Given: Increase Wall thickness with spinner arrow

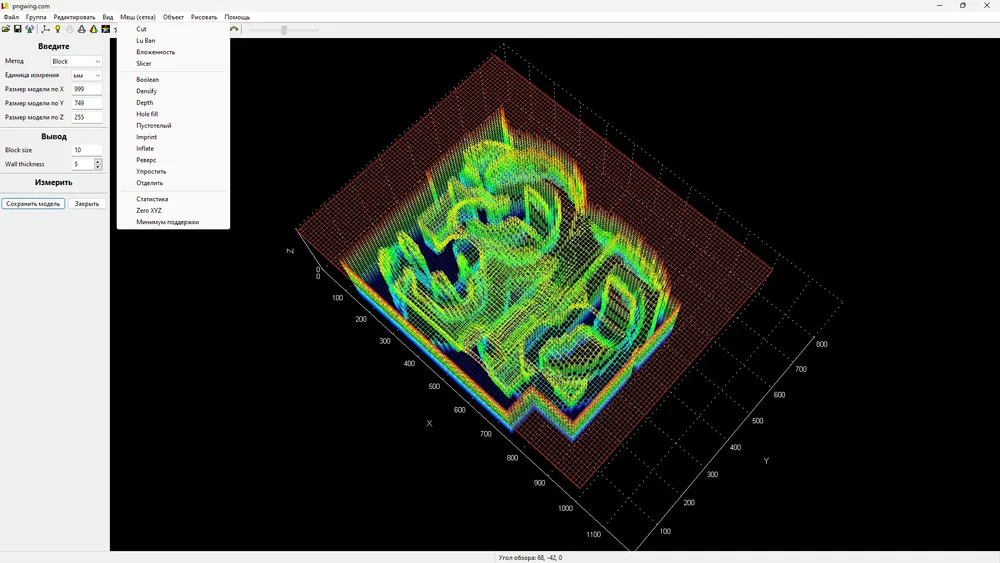Looking at the screenshot, I should pyautogui.click(x=98, y=161).
